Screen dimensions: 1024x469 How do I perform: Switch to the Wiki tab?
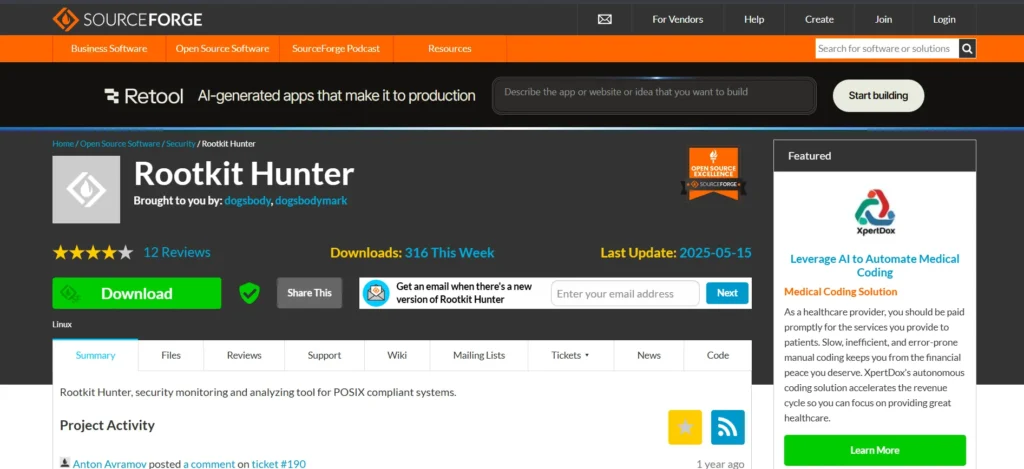pyautogui.click(x=397, y=355)
